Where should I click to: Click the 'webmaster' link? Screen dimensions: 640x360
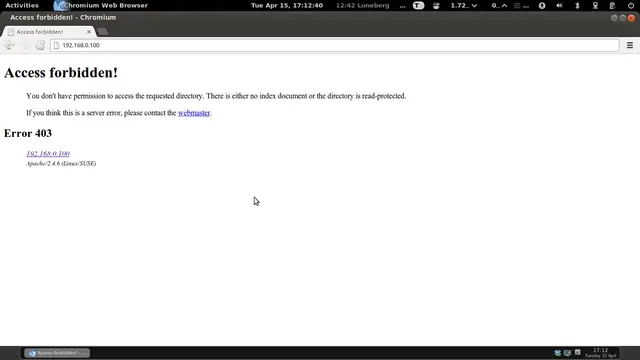pyautogui.click(x=194, y=113)
